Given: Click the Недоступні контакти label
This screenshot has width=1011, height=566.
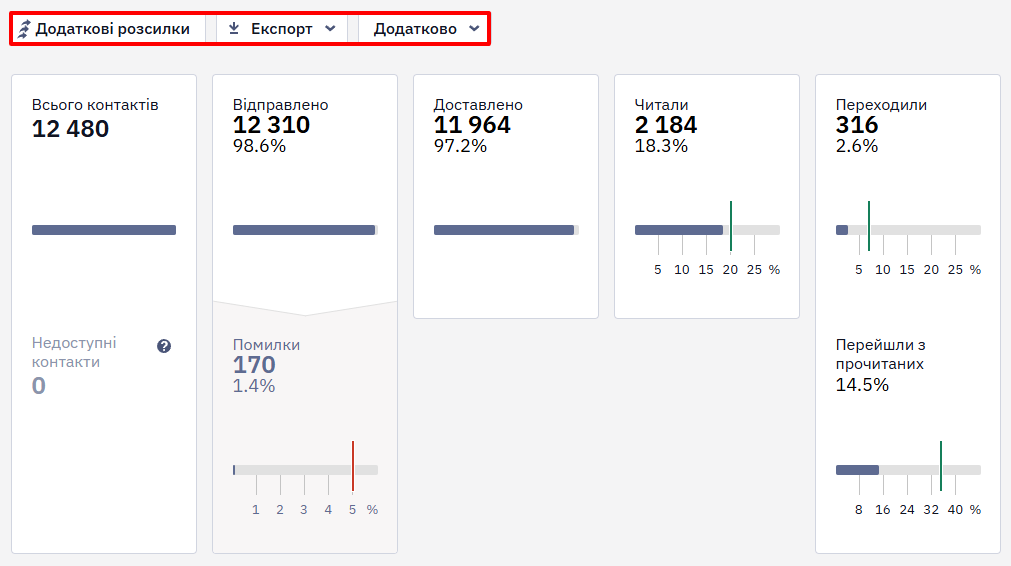Looking at the screenshot, I should click(74, 352).
